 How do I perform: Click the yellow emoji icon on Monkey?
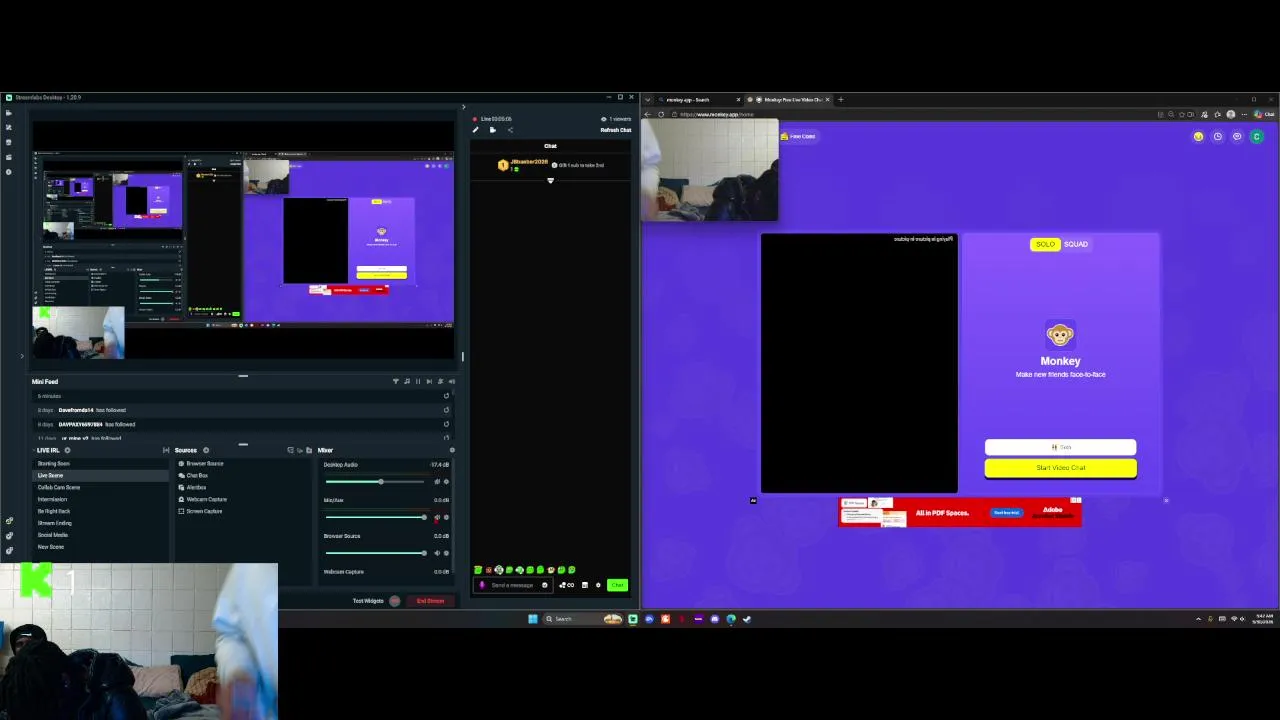1198,136
